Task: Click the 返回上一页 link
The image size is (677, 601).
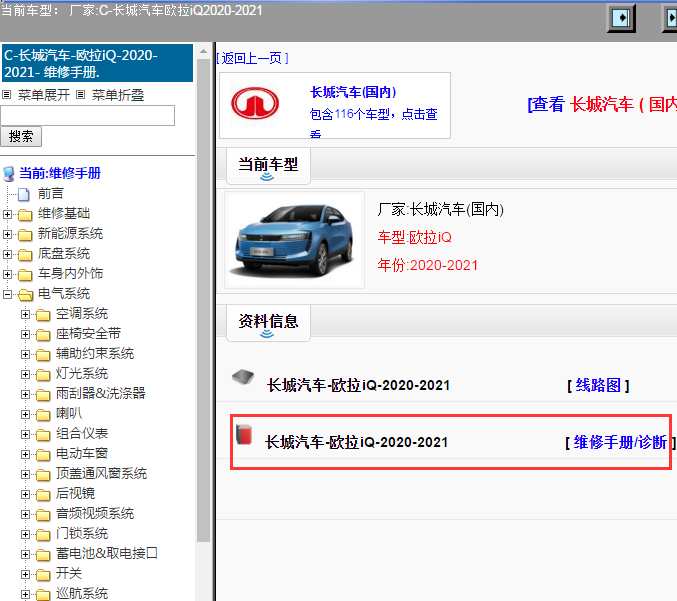Action: pyautogui.click(x=252, y=58)
